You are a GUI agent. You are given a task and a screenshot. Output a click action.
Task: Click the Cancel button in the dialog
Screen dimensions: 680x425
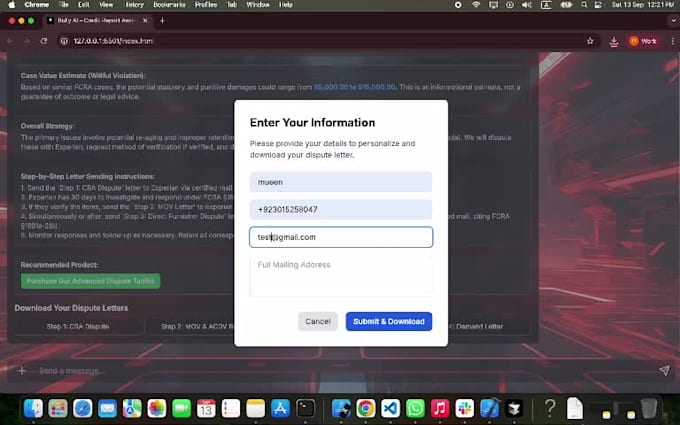coord(318,321)
